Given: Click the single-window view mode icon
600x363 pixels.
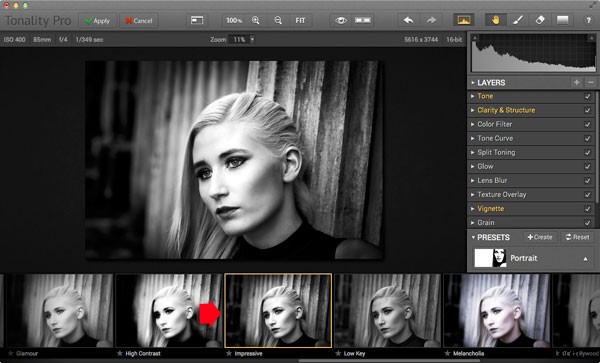Looking at the screenshot, I should coord(197,20).
